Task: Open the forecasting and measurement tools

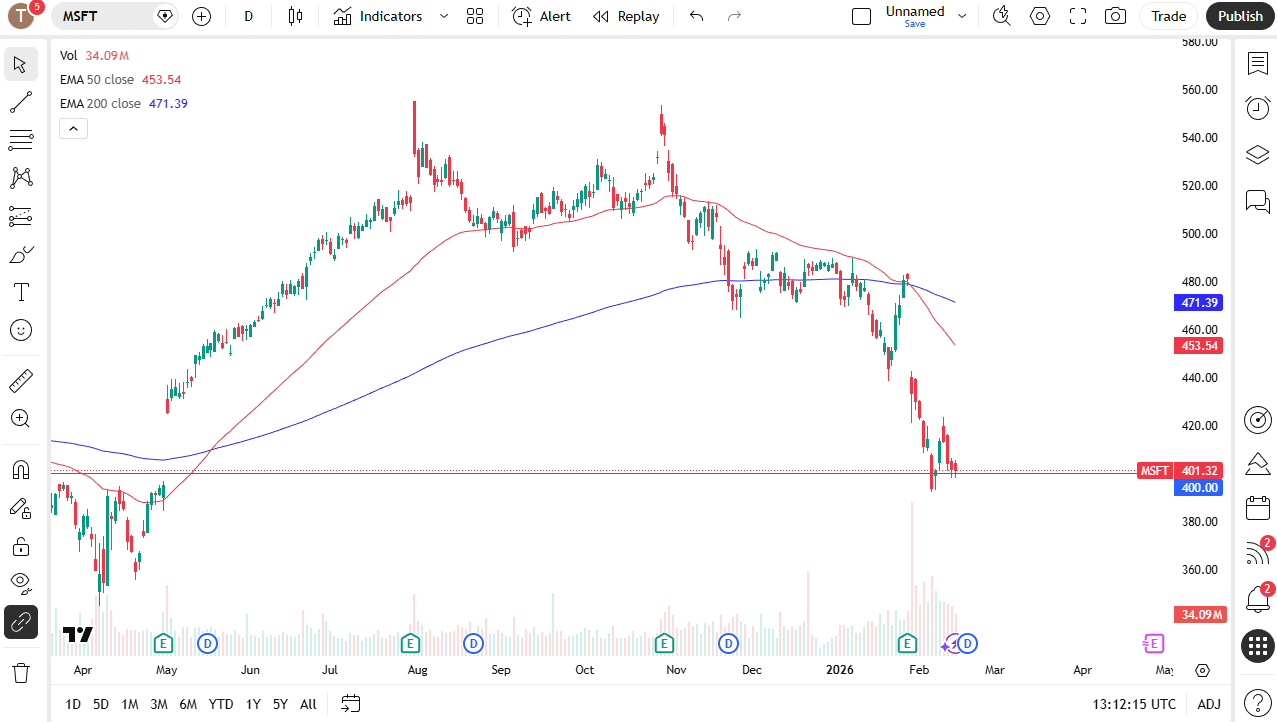Action: coord(21,216)
